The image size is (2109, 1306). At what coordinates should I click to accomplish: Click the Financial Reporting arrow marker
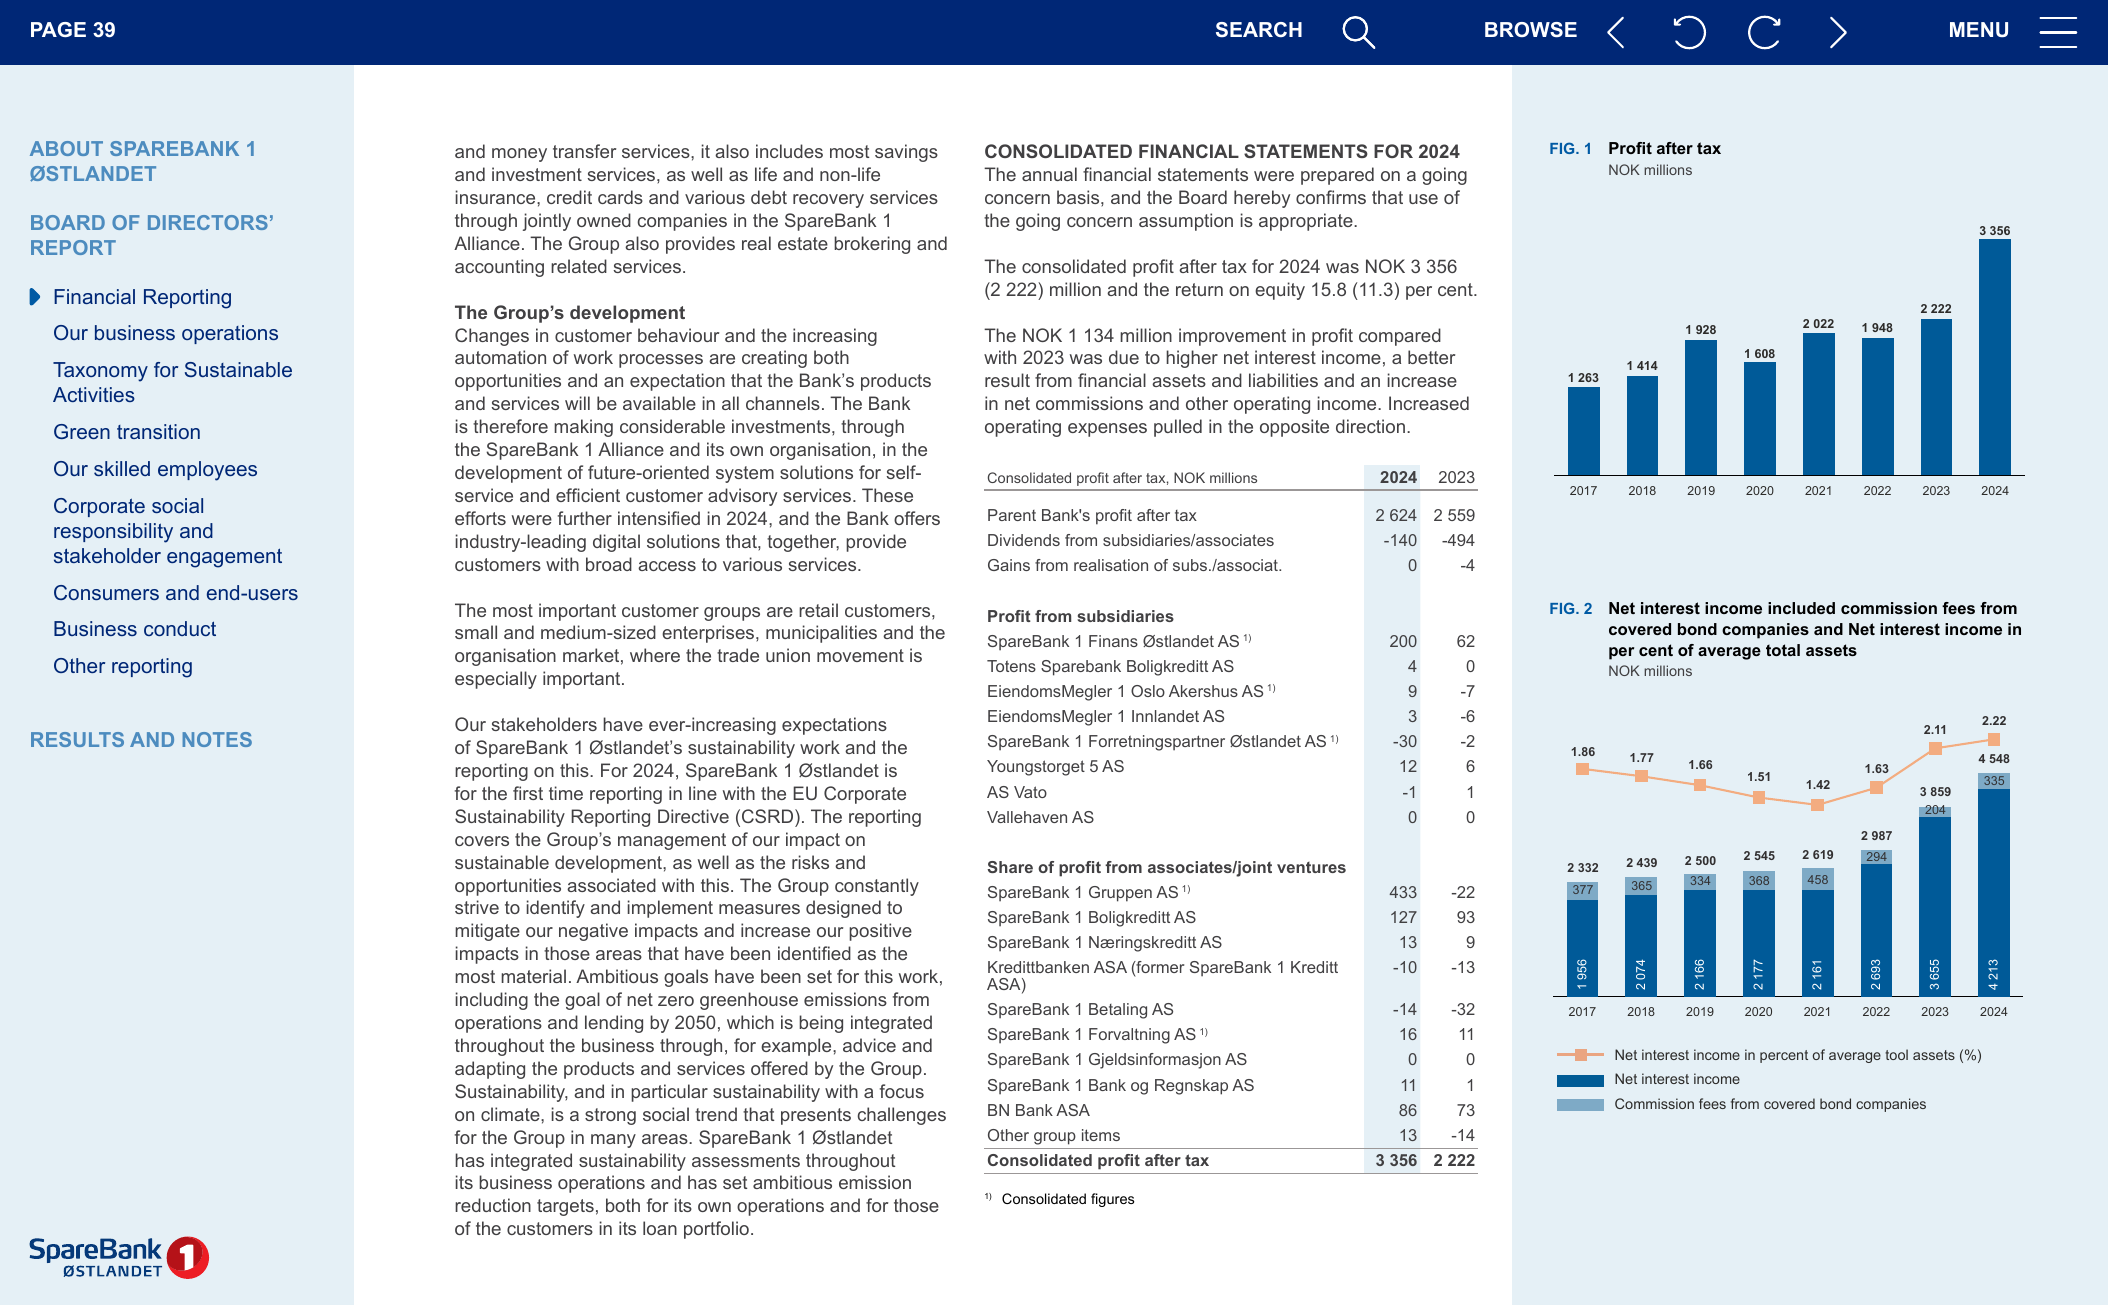click(x=35, y=297)
